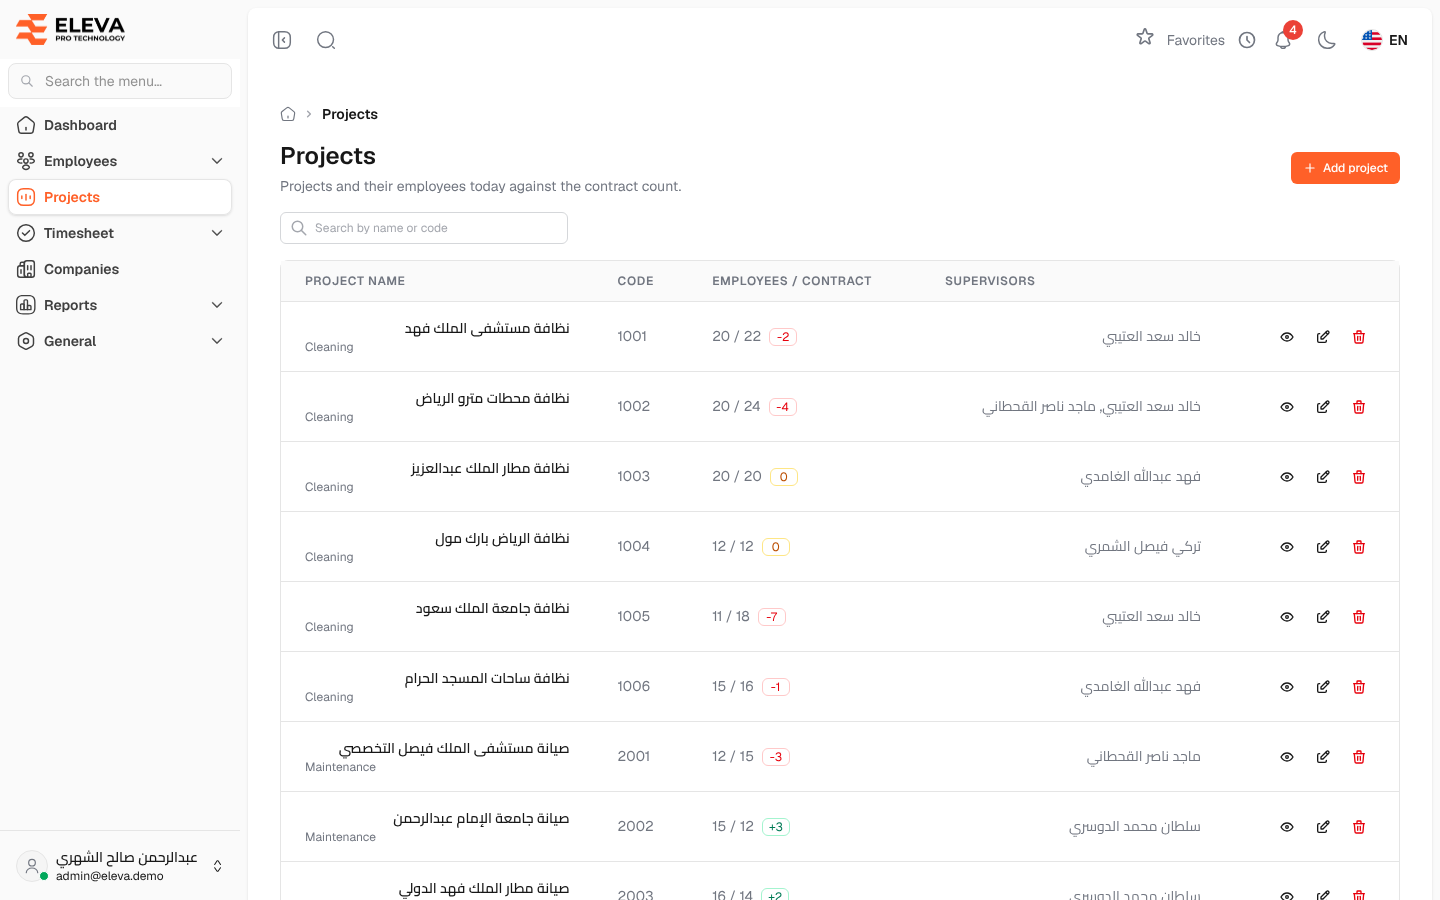Open Dashboard in the sidebar
The width and height of the screenshot is (1440, 900).
click(x=120, y=125)
